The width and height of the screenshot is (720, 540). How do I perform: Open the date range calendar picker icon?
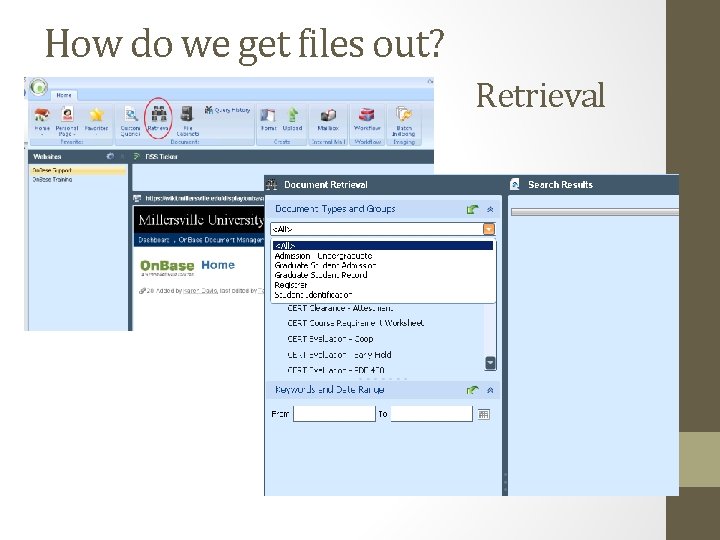click(484, 414)
